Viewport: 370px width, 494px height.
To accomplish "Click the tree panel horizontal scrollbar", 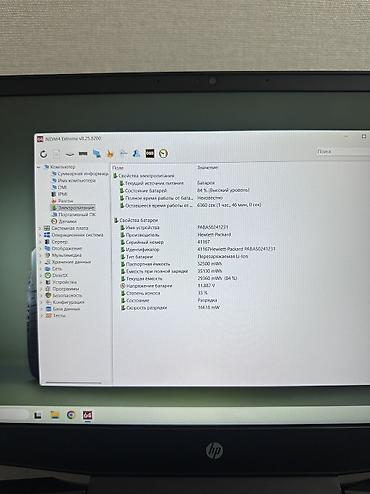I will (73, 383).
